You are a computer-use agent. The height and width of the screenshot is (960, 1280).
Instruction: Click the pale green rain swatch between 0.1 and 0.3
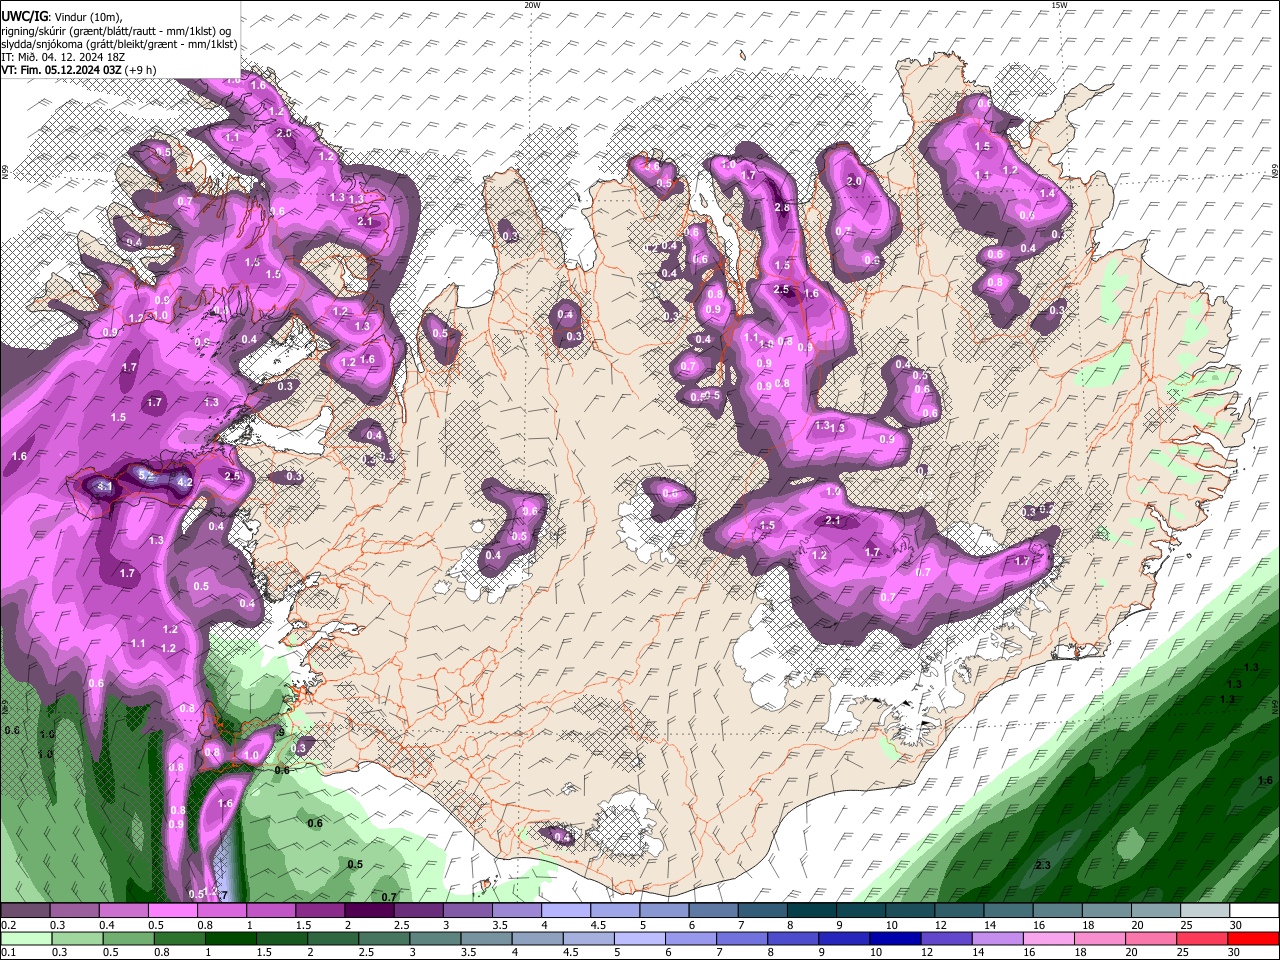coord(25,938)
